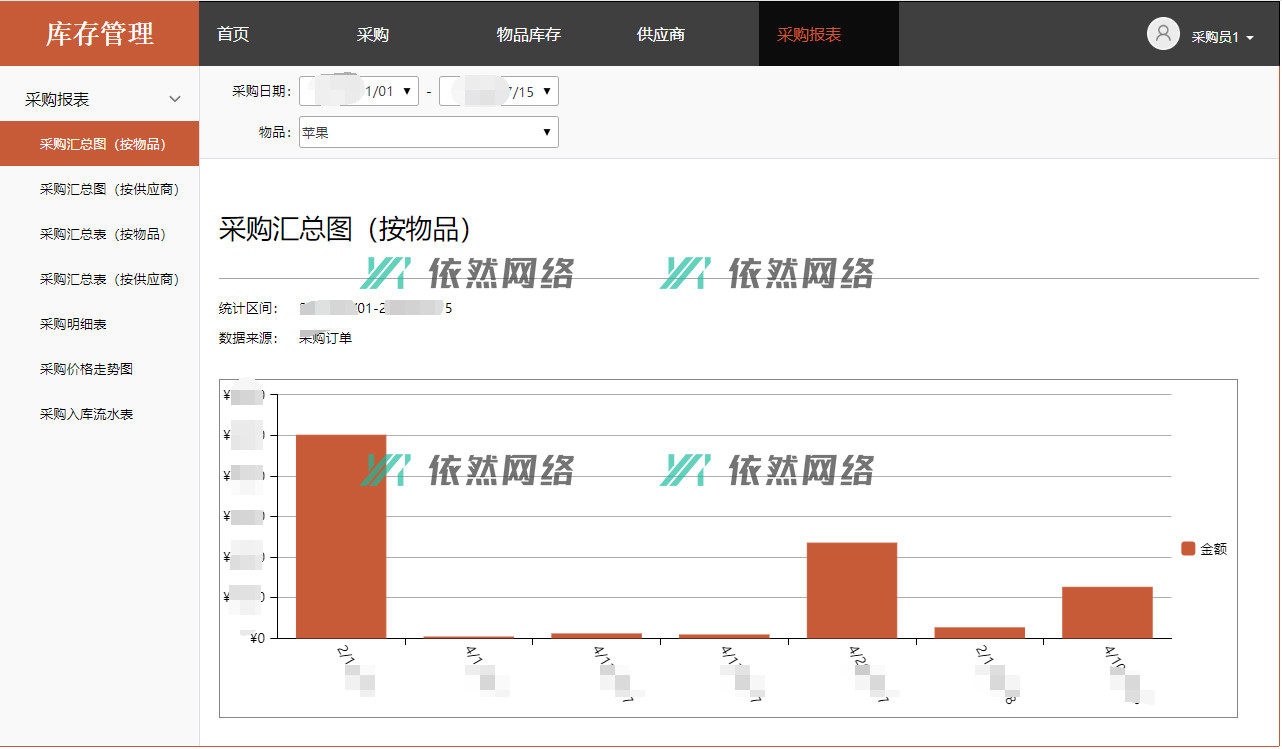Open 采购汇总图（按供应商） report

pos(109,189)
